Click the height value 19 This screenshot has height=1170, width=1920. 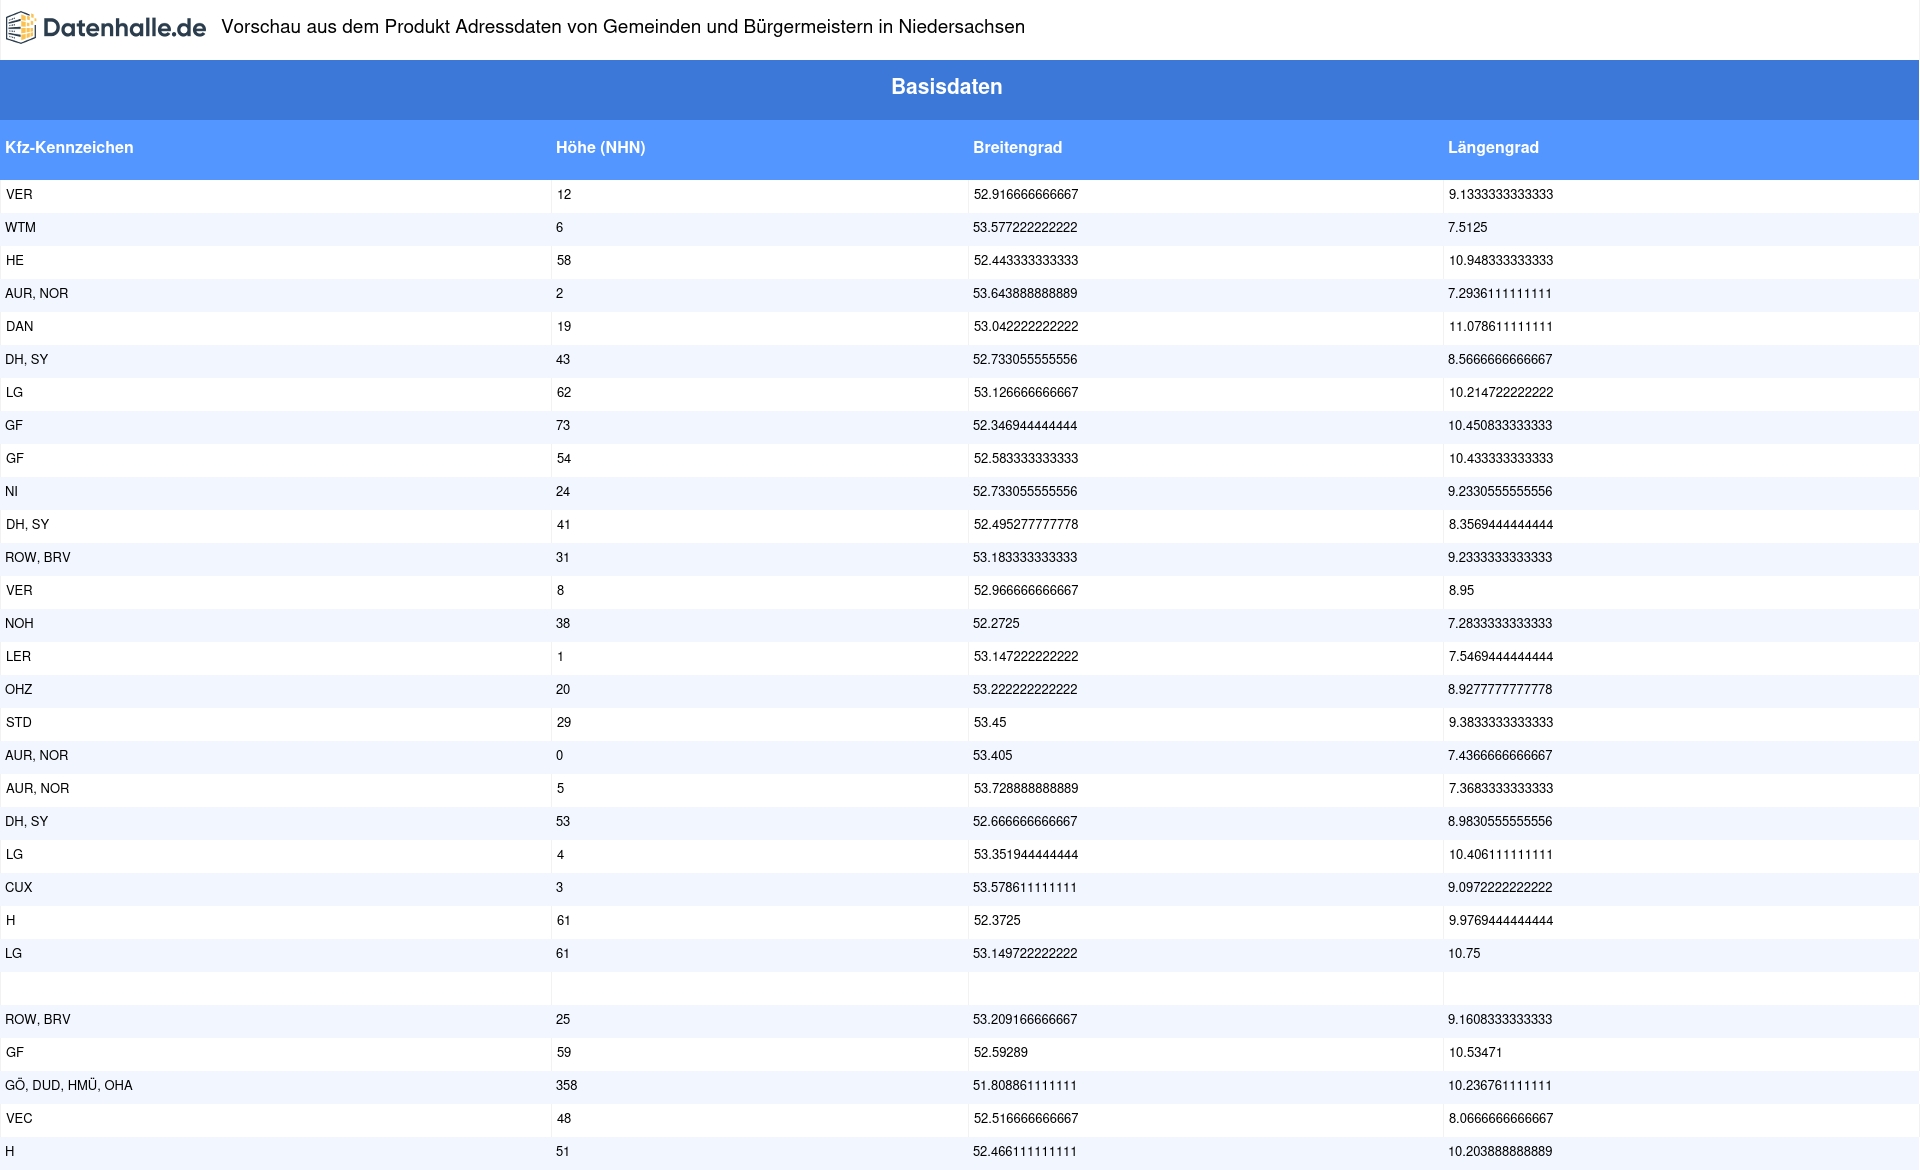(x=563, y=327)
